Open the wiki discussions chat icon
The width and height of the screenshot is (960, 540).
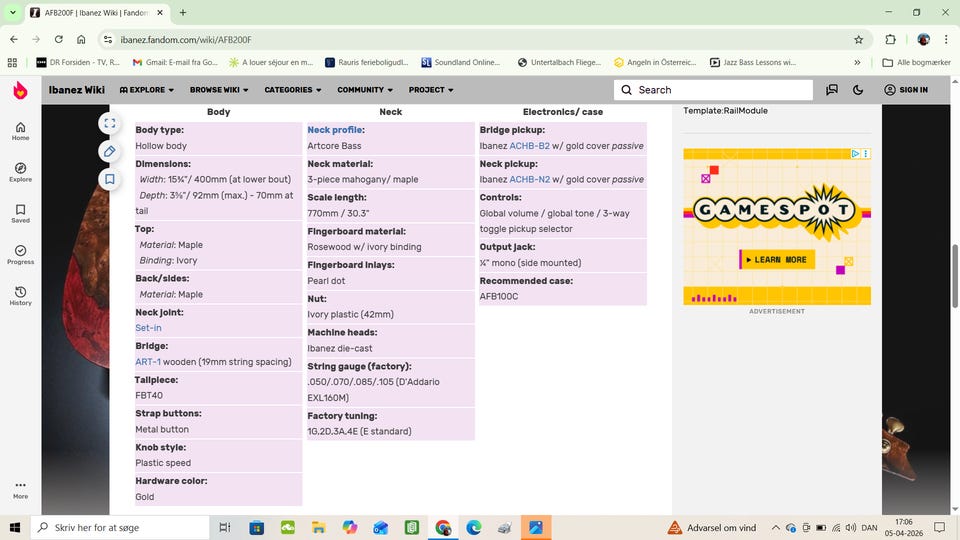831,90
